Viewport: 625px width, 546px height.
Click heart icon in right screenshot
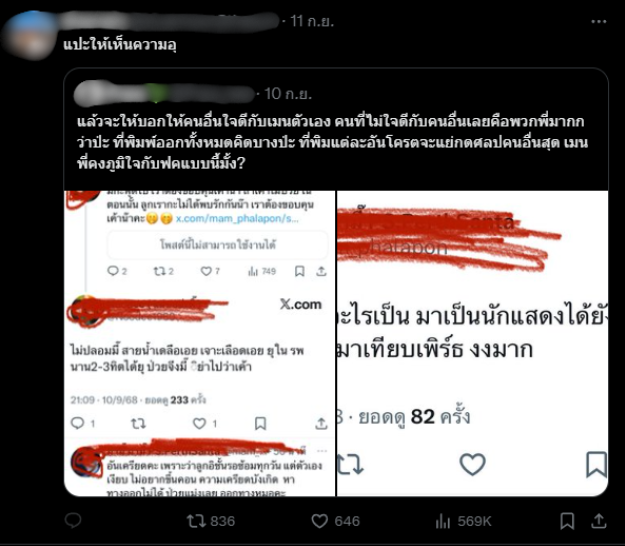(x=472, y=464)
